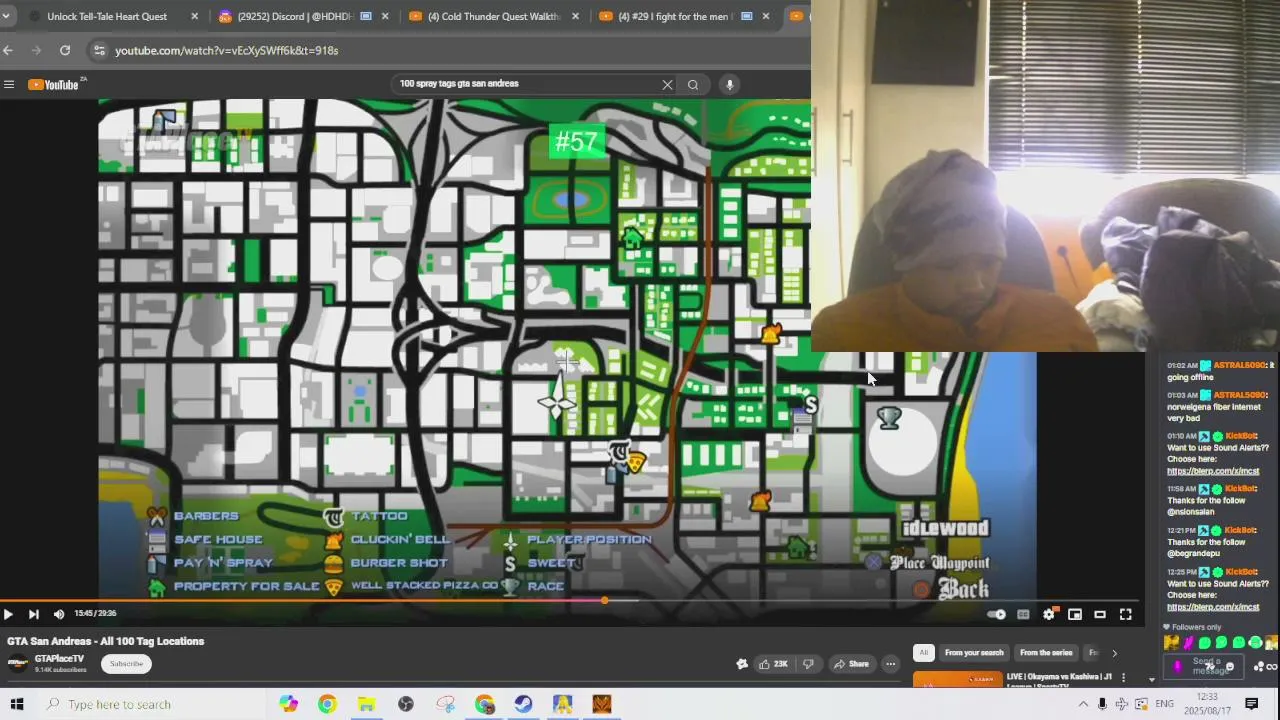Image resolution: width=1280 pixels, height=720 pixels.
Task: Clear the YouTube search text
Action: [667, 85]
